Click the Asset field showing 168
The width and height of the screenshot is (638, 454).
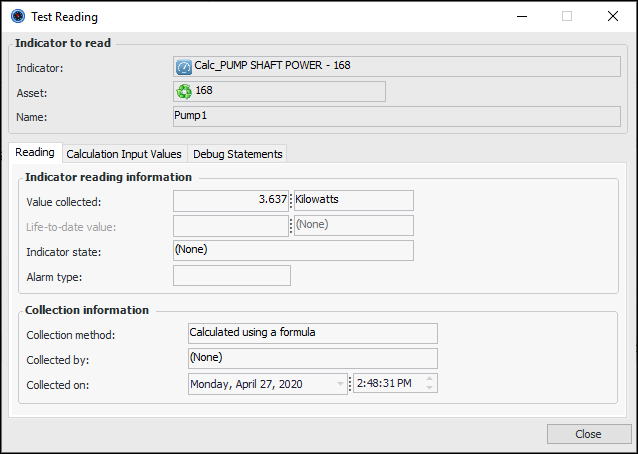point(280,92)
